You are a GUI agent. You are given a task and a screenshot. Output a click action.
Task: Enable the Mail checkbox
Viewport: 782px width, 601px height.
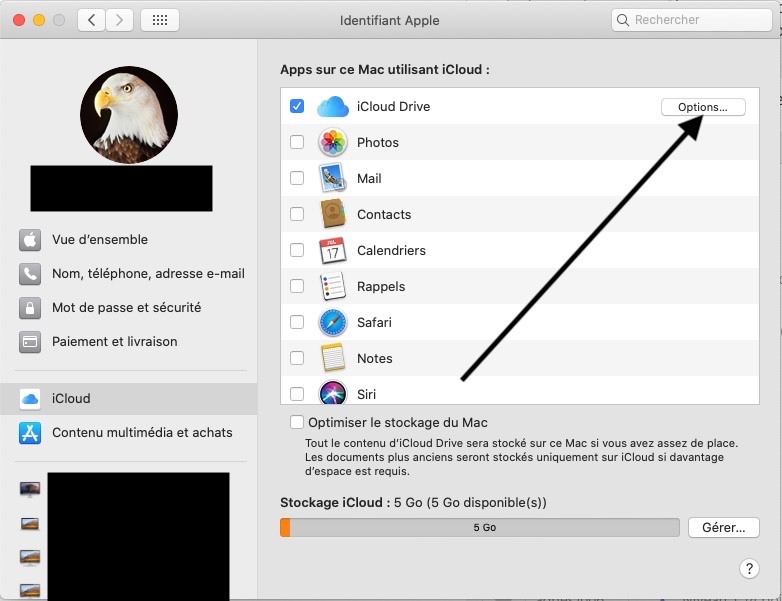(x=297, y=178)
